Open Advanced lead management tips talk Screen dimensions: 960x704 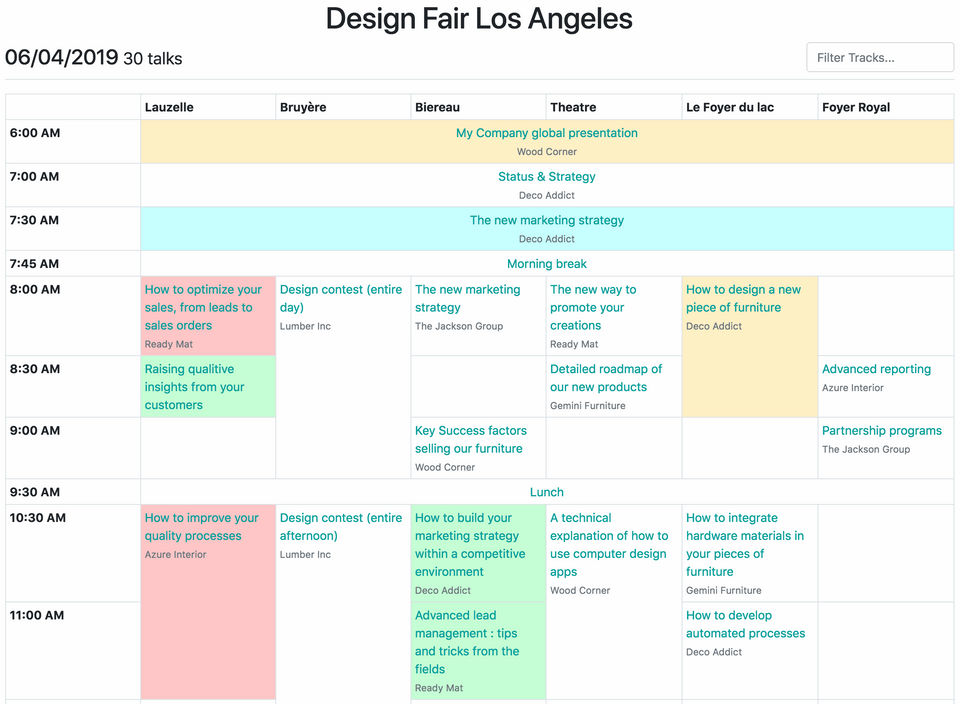[x=467, y=642]
